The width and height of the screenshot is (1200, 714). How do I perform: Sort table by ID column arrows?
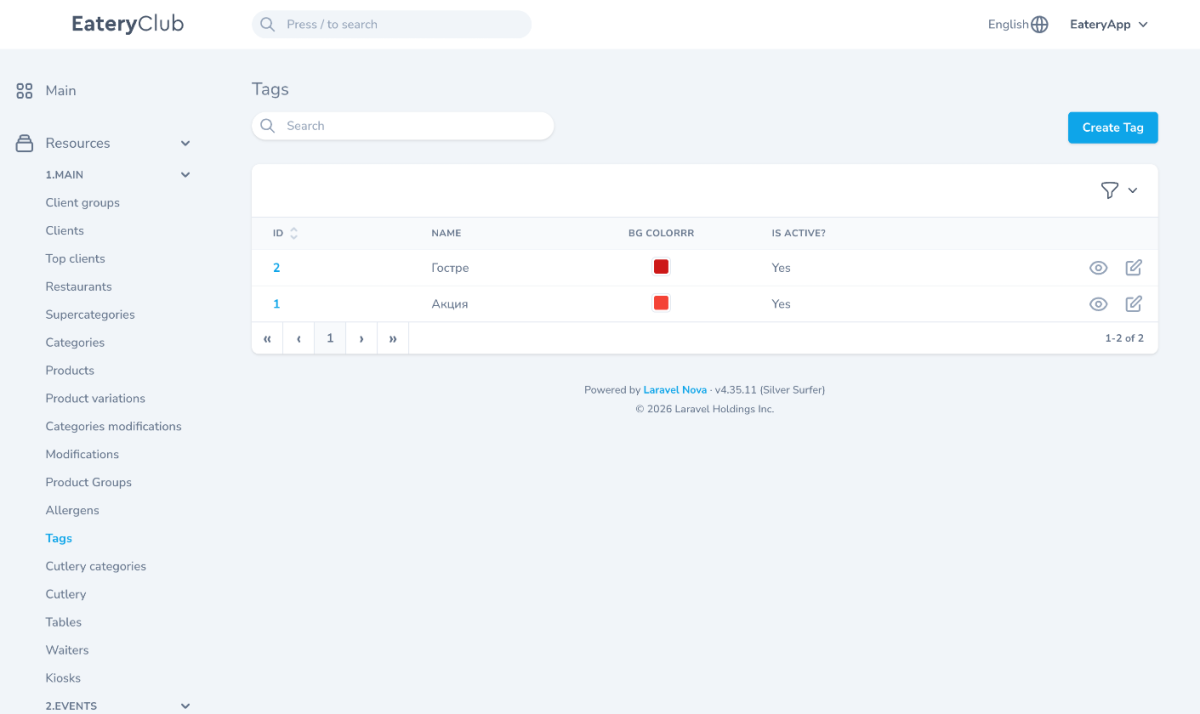click(x=293, y=233)
